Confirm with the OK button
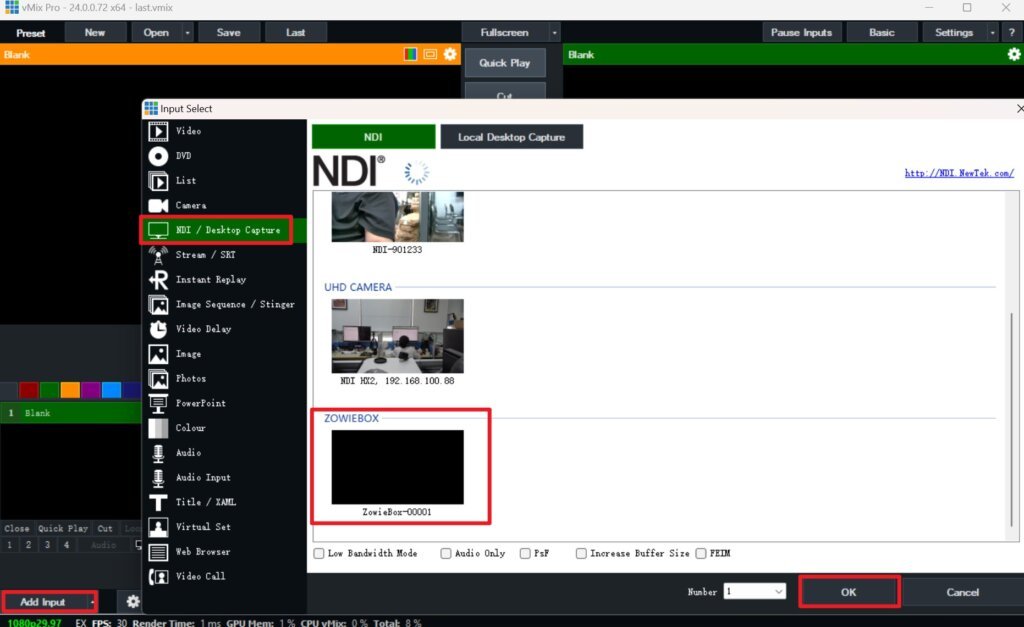This screenshot has height=627, width=1024. coord(849,592)
